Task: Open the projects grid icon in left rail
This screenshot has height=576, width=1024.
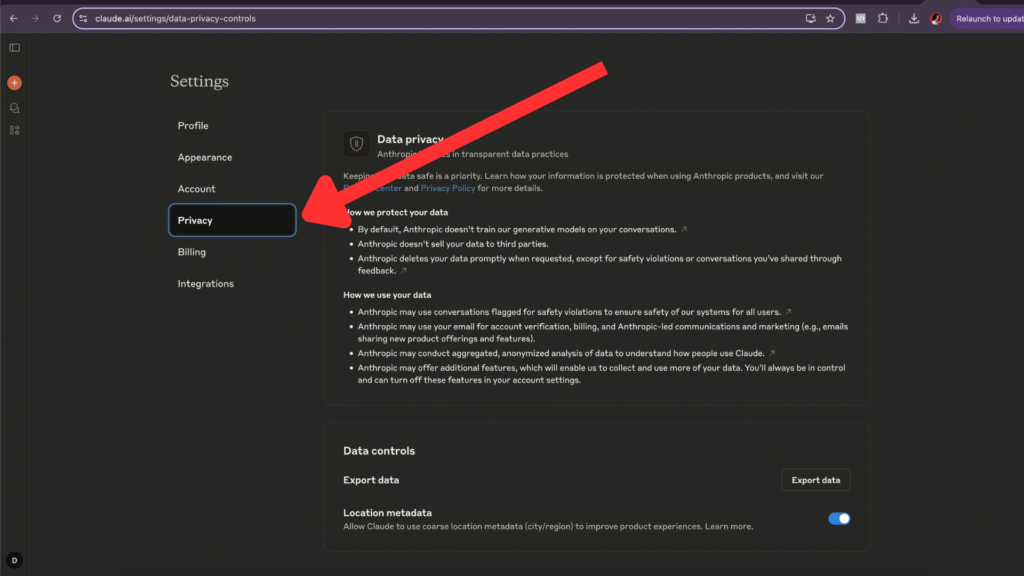Action: [x=14, y=131]
